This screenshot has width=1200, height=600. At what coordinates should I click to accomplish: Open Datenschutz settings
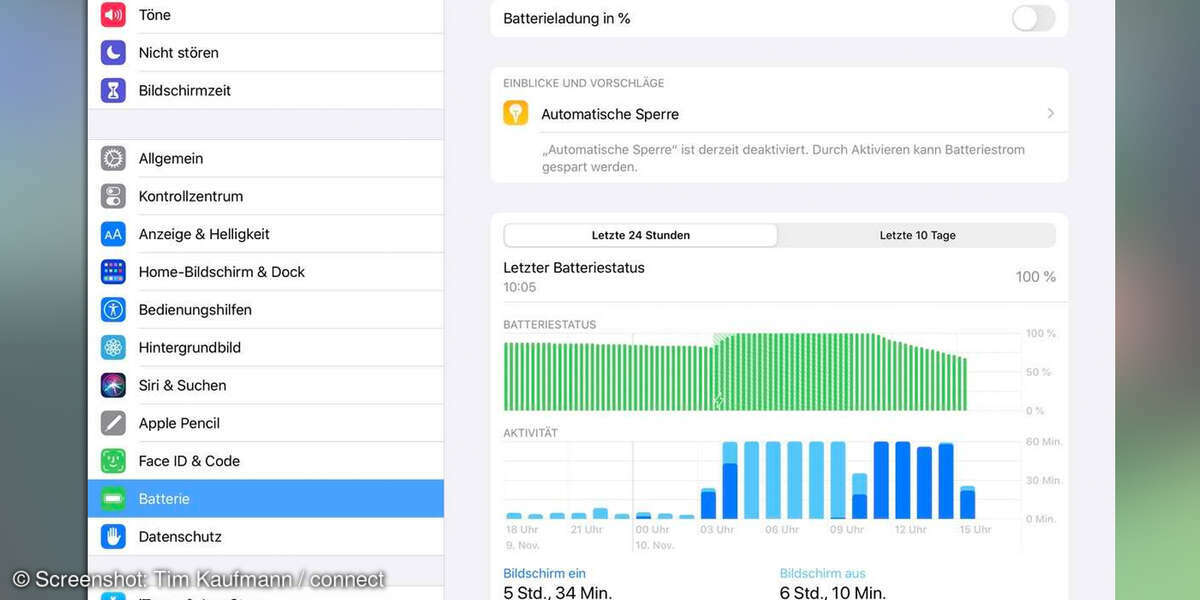[266, 537]
